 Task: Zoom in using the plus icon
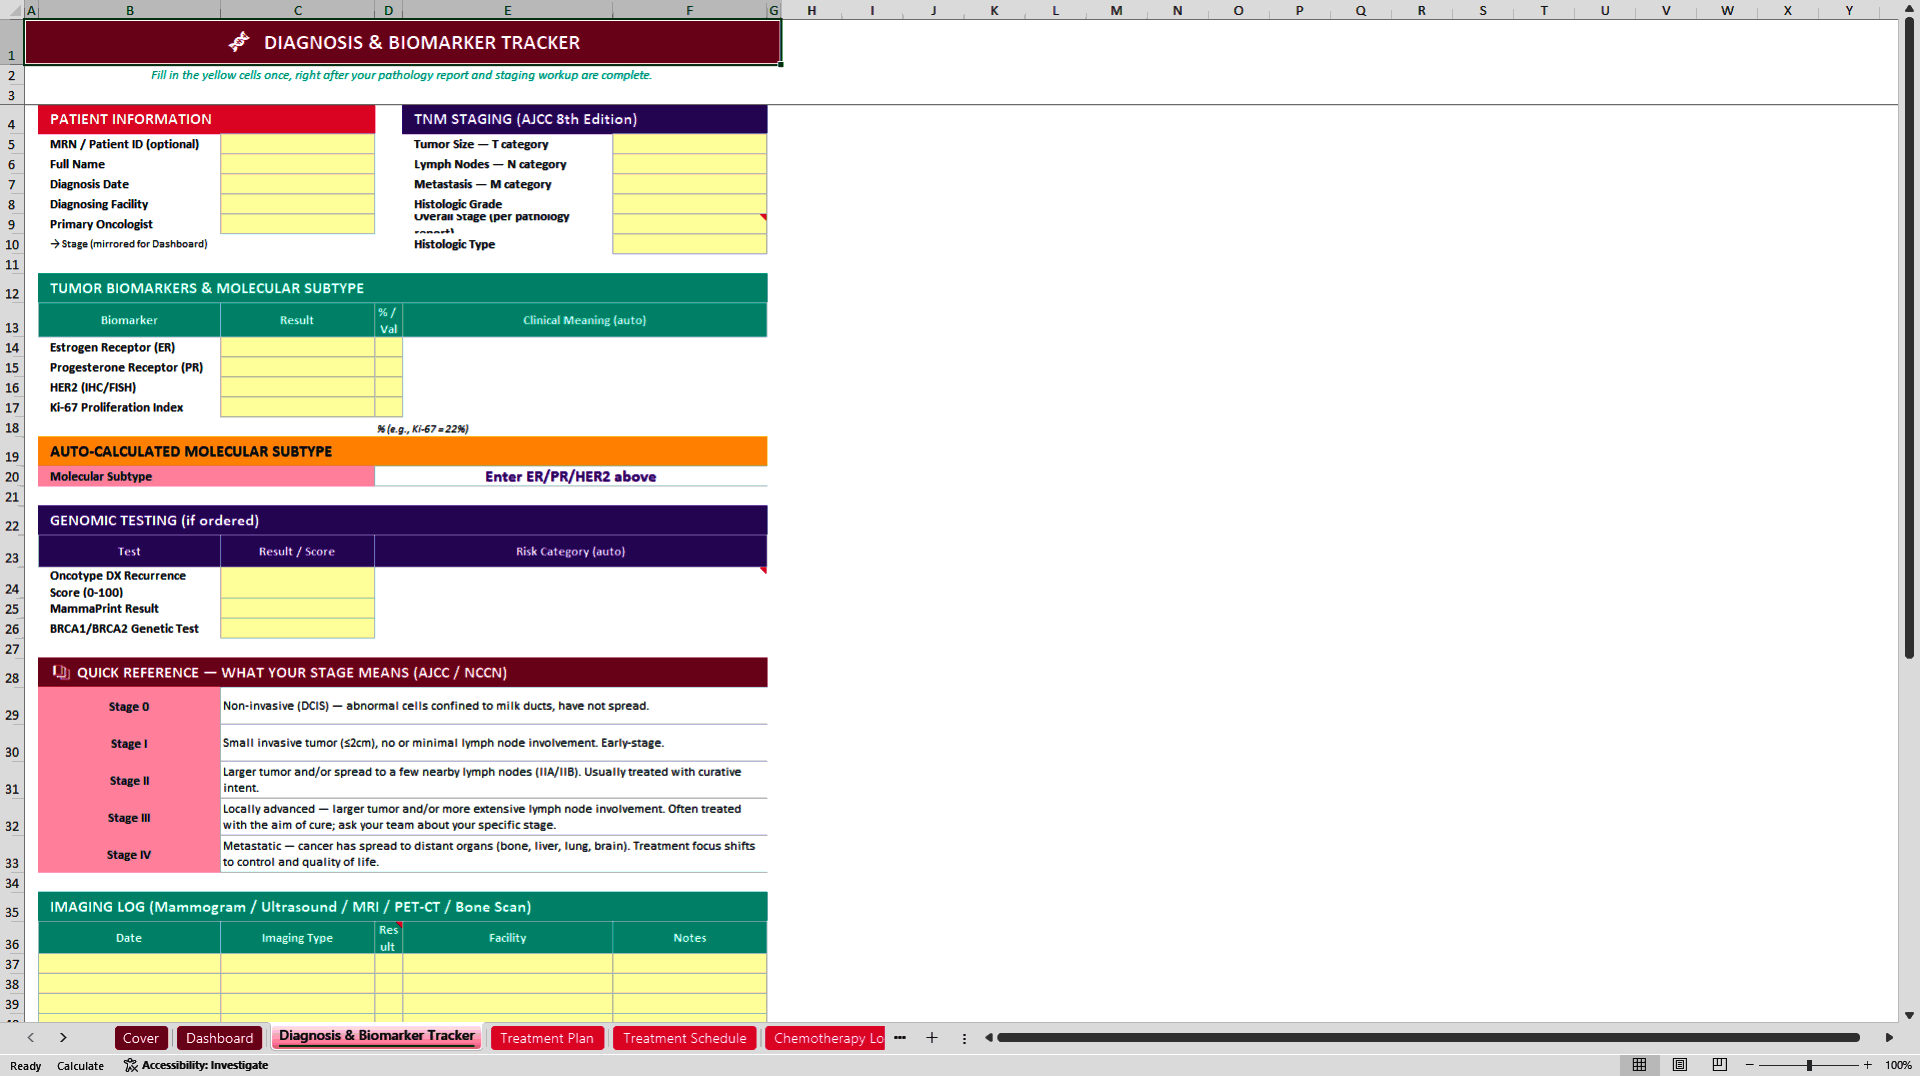(1867, 1065)
